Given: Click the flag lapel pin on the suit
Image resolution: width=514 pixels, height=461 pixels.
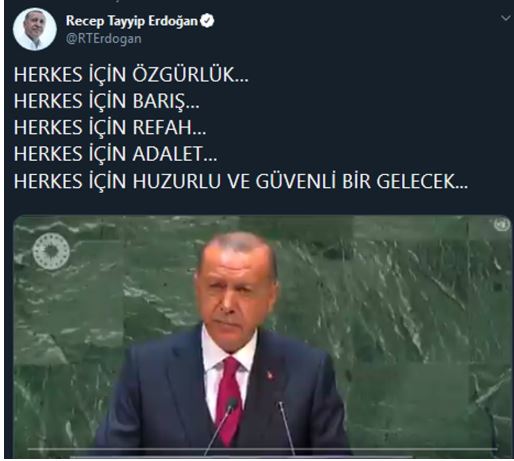Looking at the screenshot, I should point(270,375).
